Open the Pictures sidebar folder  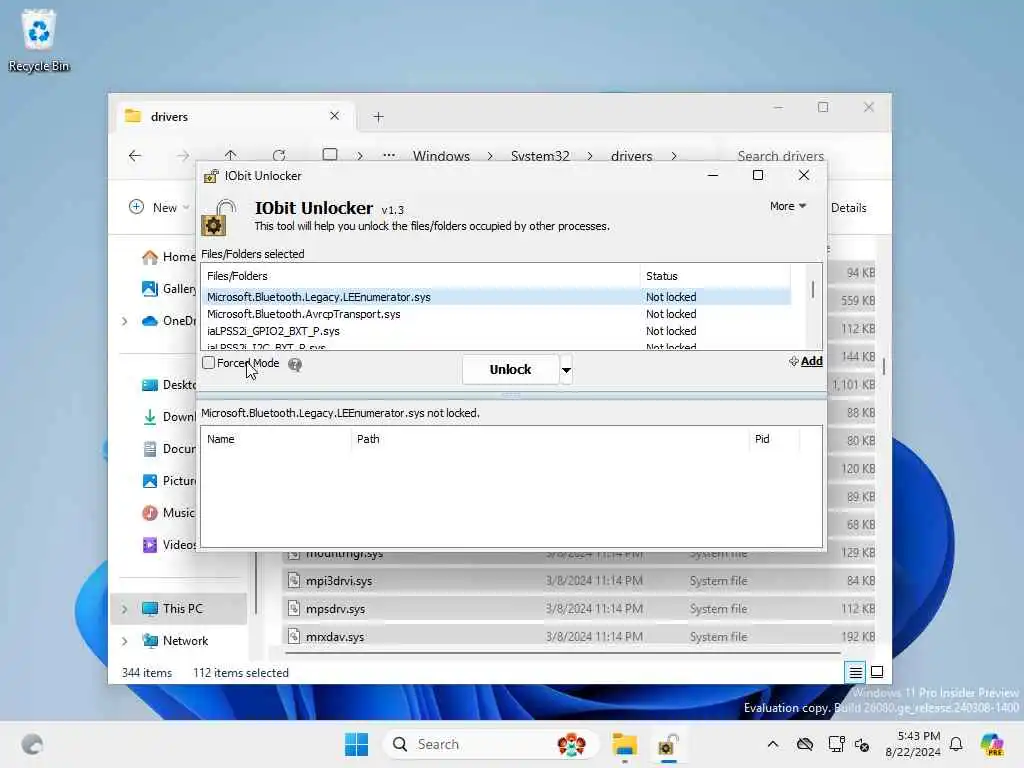click(168, 481)
